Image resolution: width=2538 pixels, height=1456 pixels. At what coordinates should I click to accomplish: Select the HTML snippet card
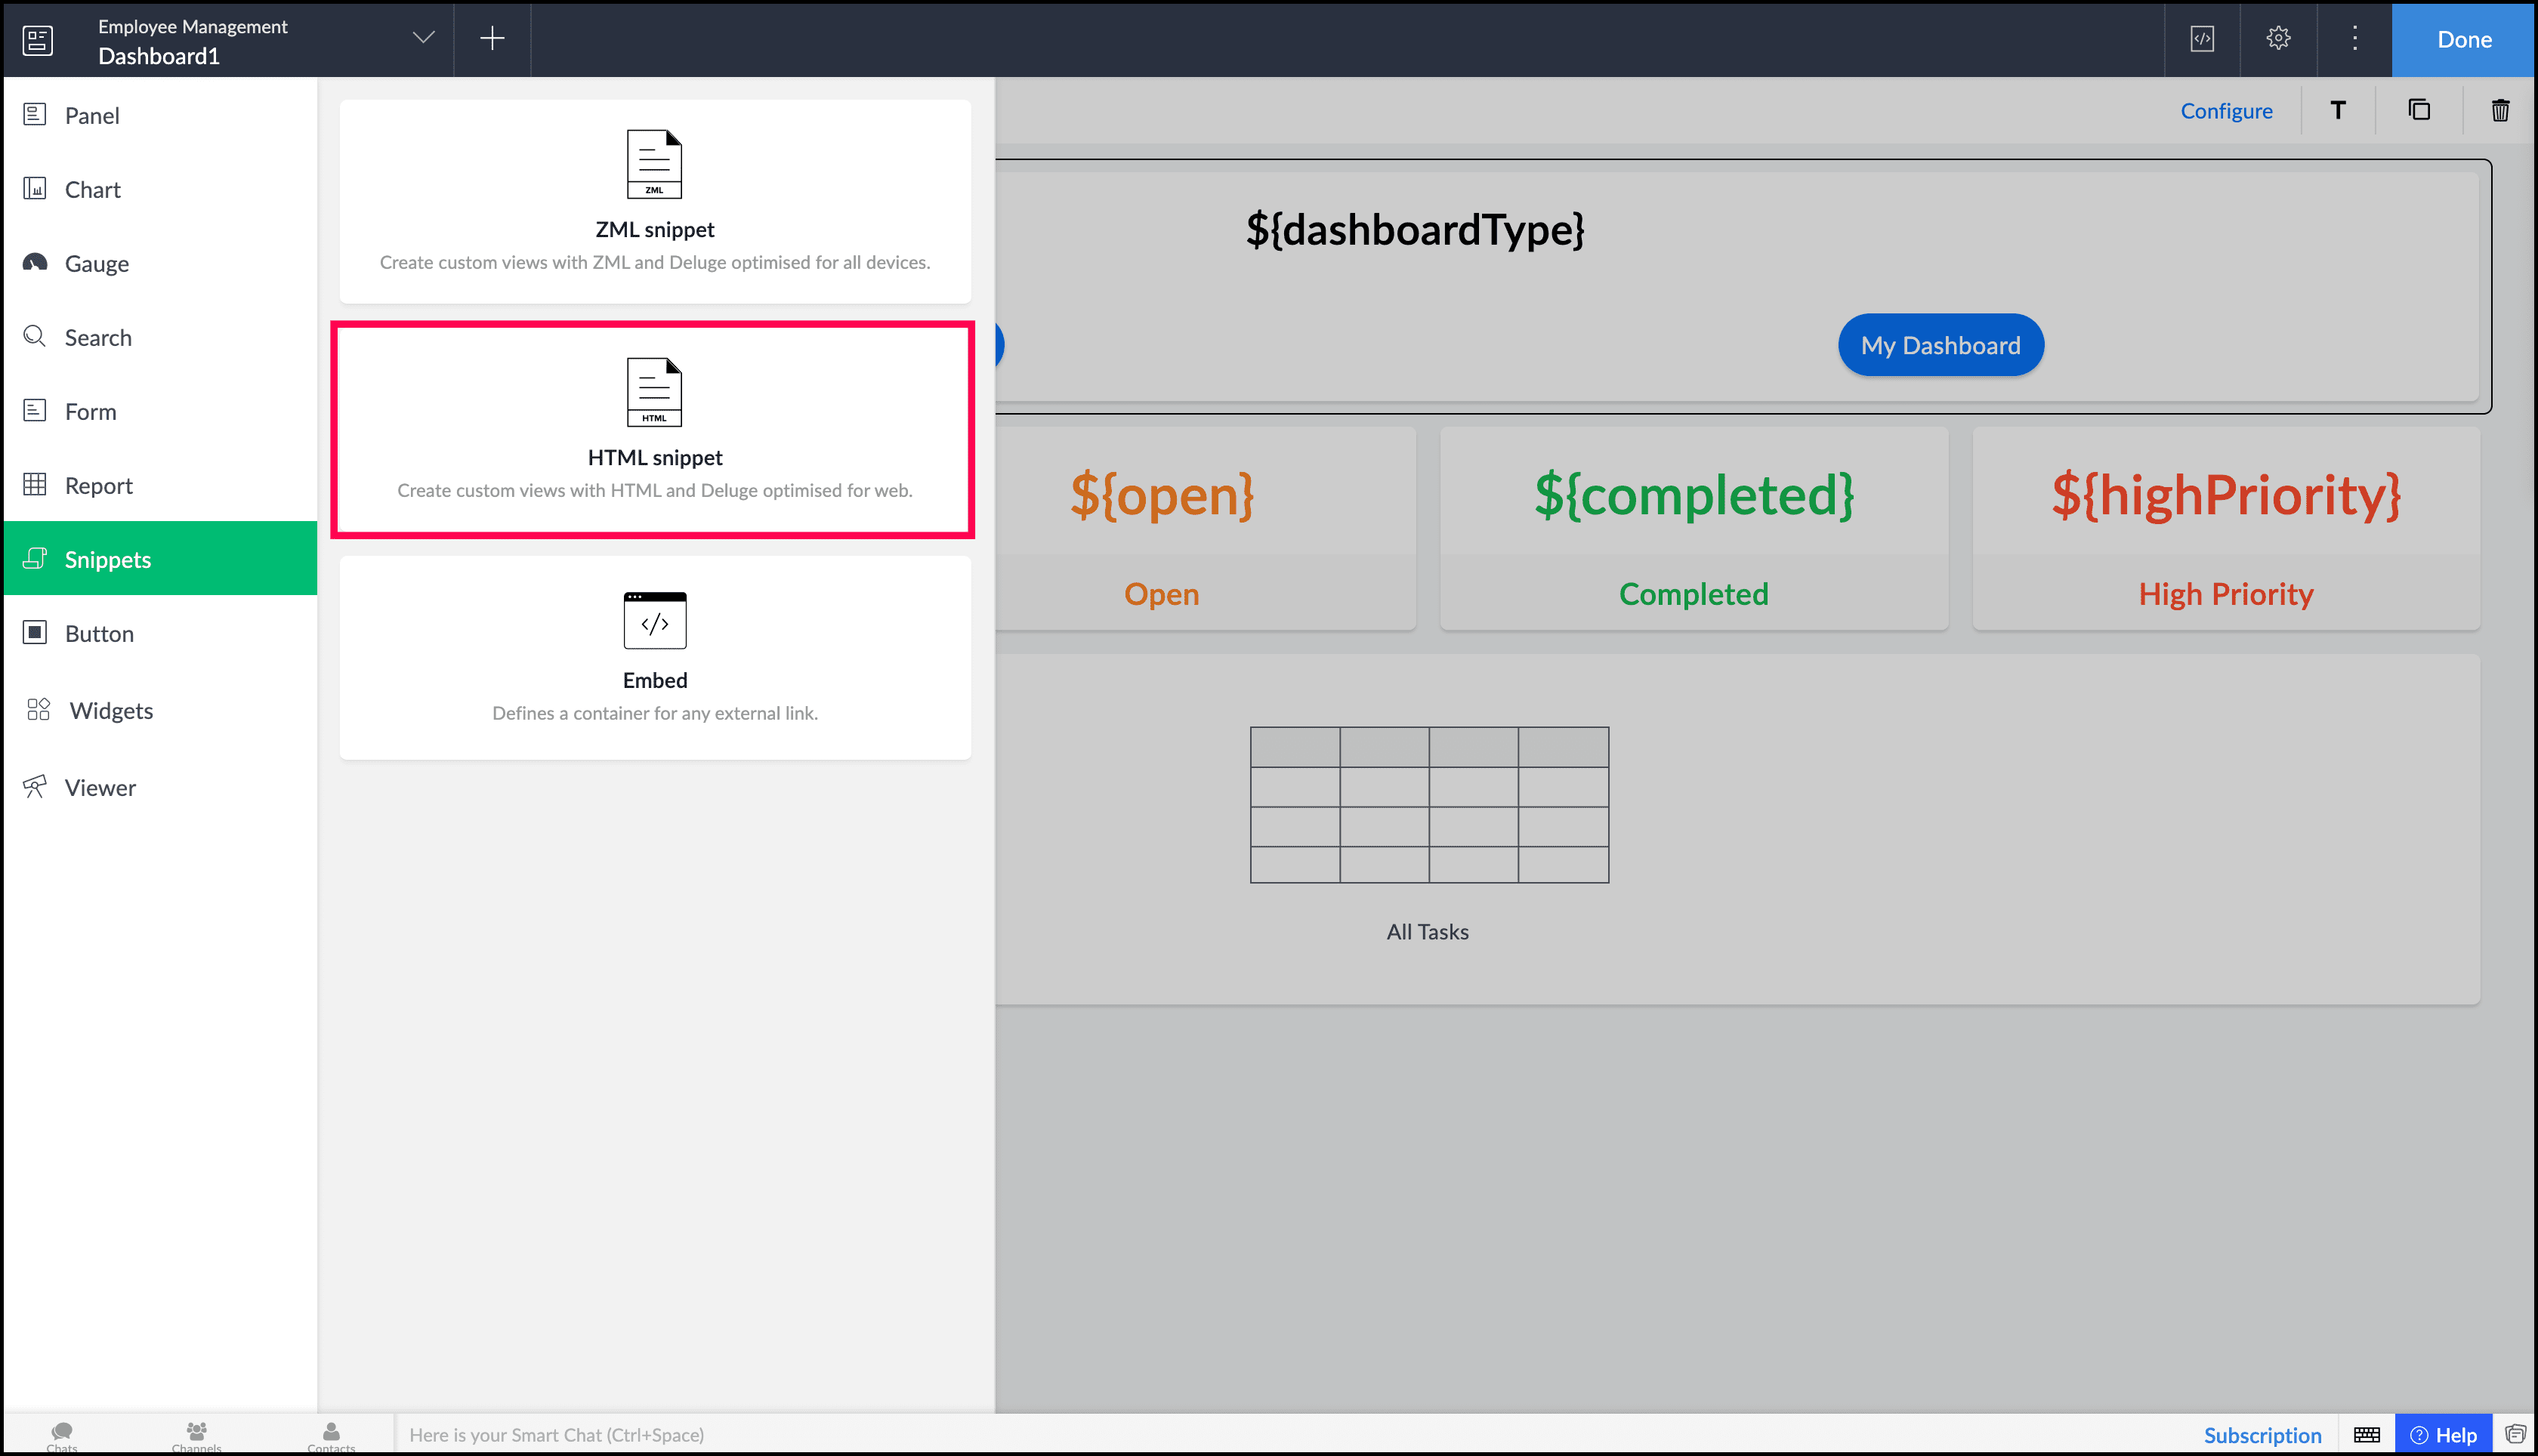[x=654, y=429]
